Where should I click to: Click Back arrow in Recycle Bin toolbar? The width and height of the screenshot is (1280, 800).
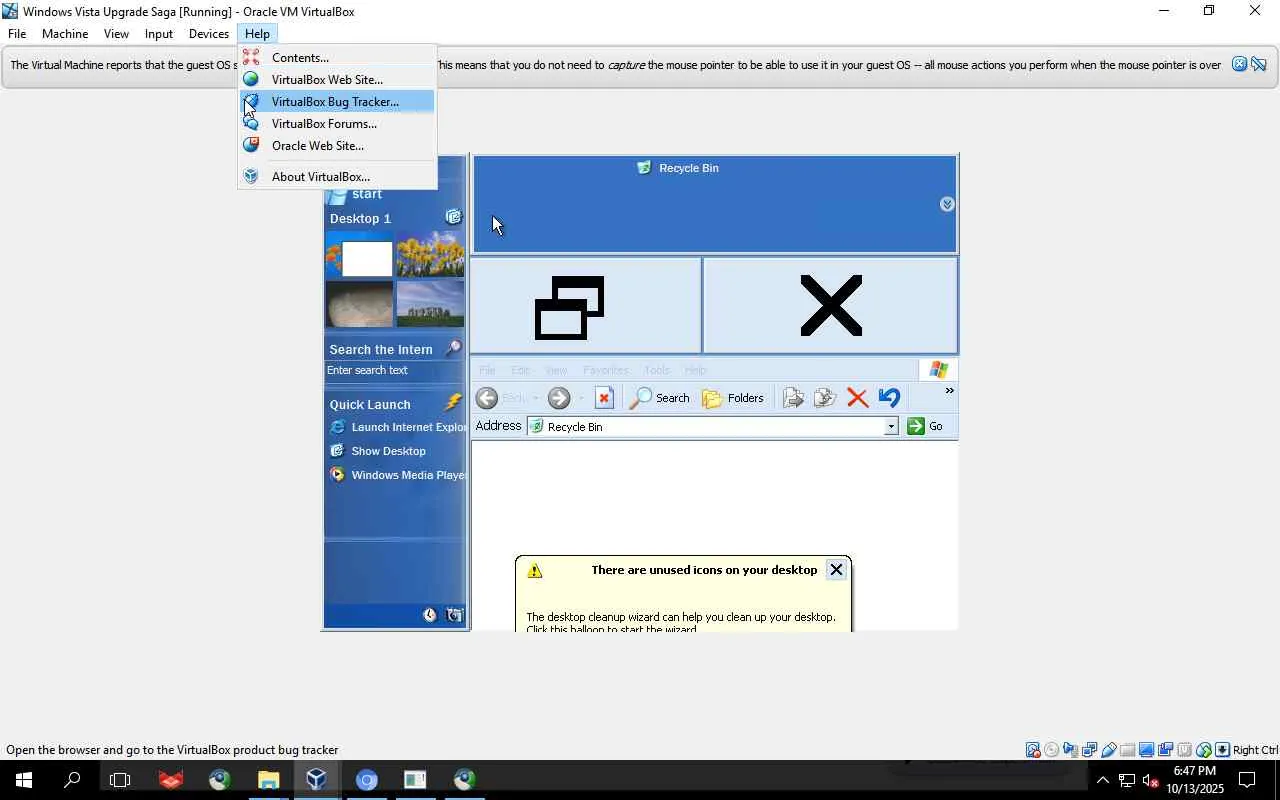tap(487, 398)
